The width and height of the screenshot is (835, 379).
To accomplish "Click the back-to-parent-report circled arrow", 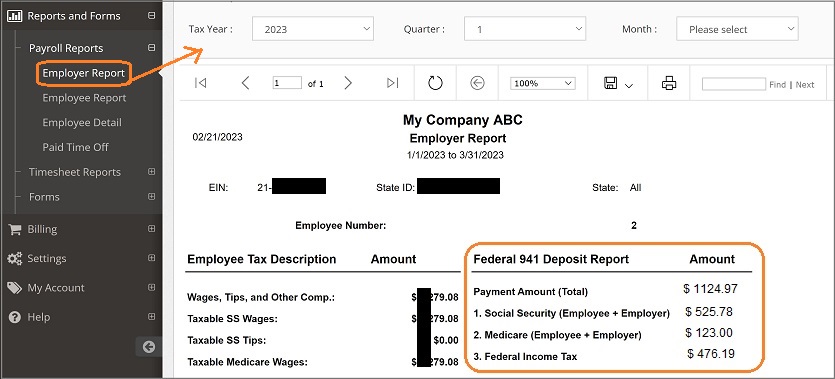I will click(x=477, y=83).
